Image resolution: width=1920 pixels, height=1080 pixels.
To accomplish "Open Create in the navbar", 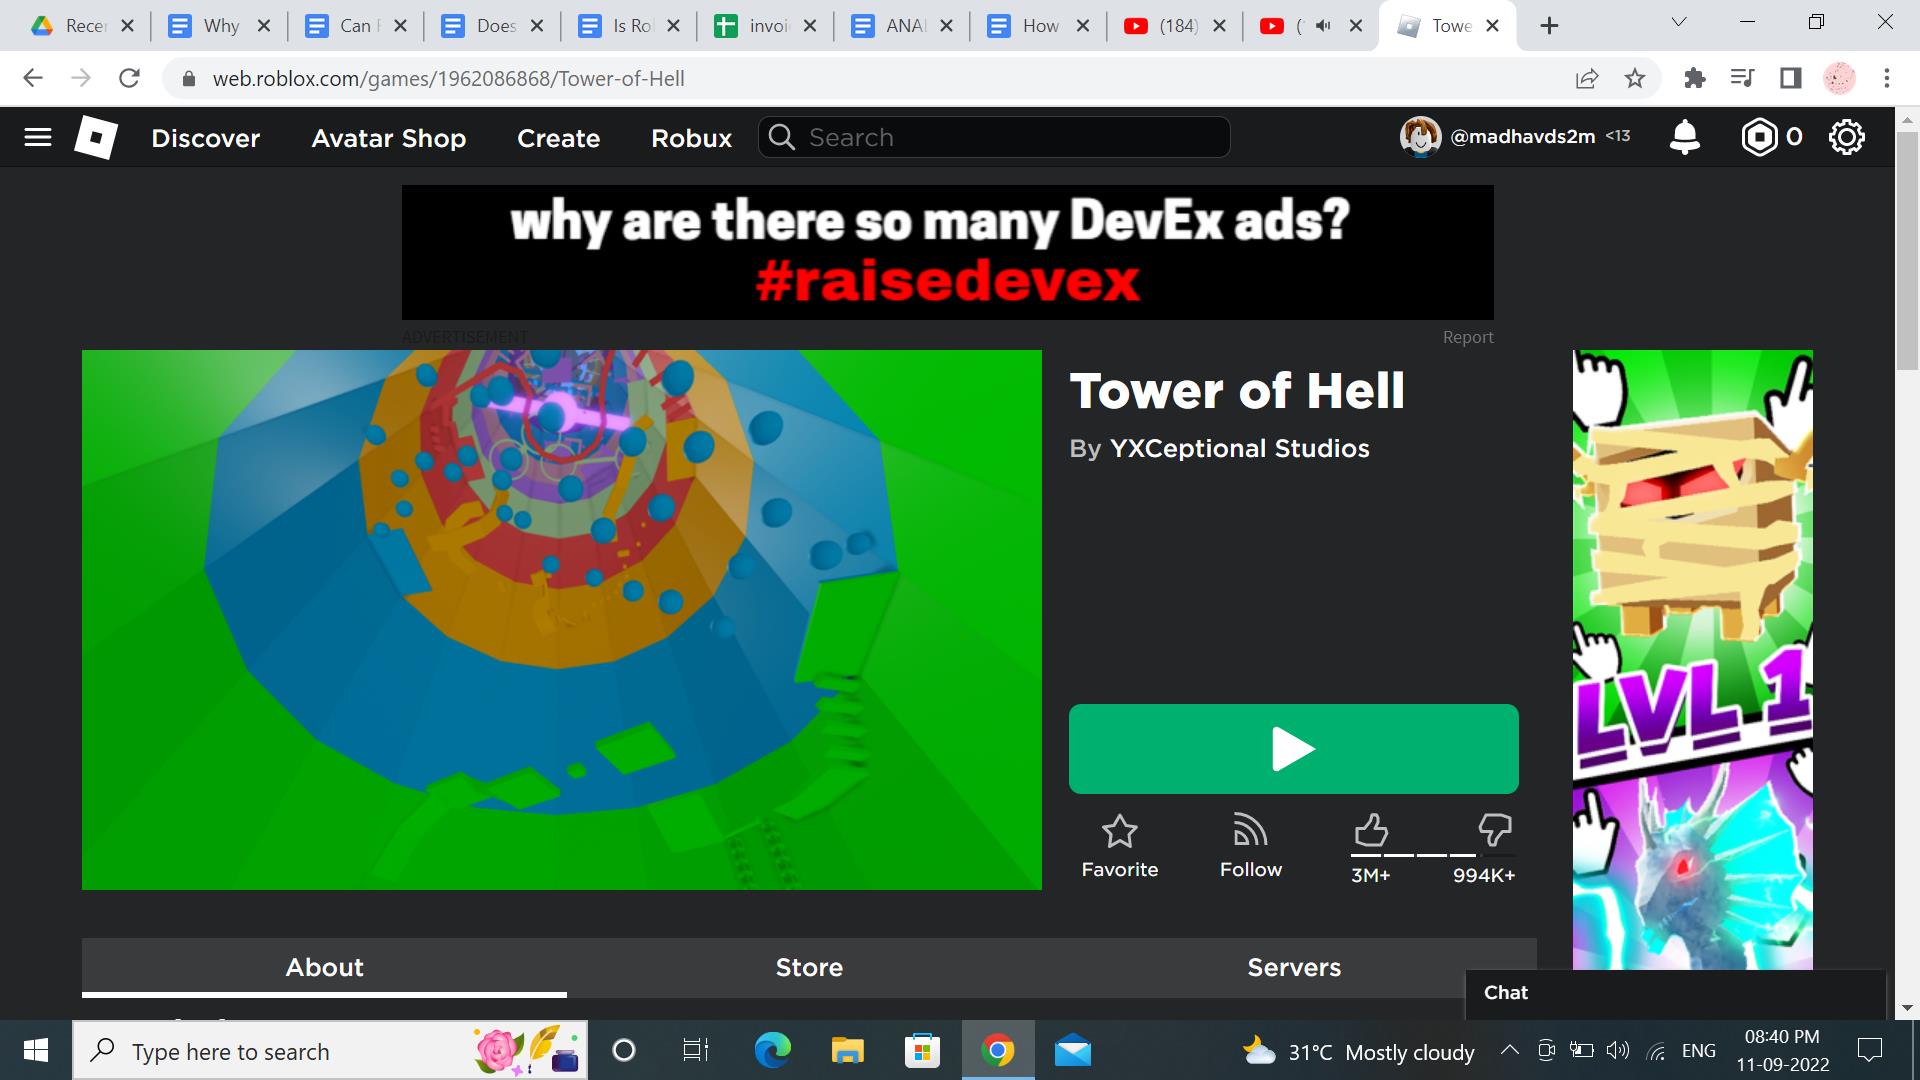I will 558,138.
